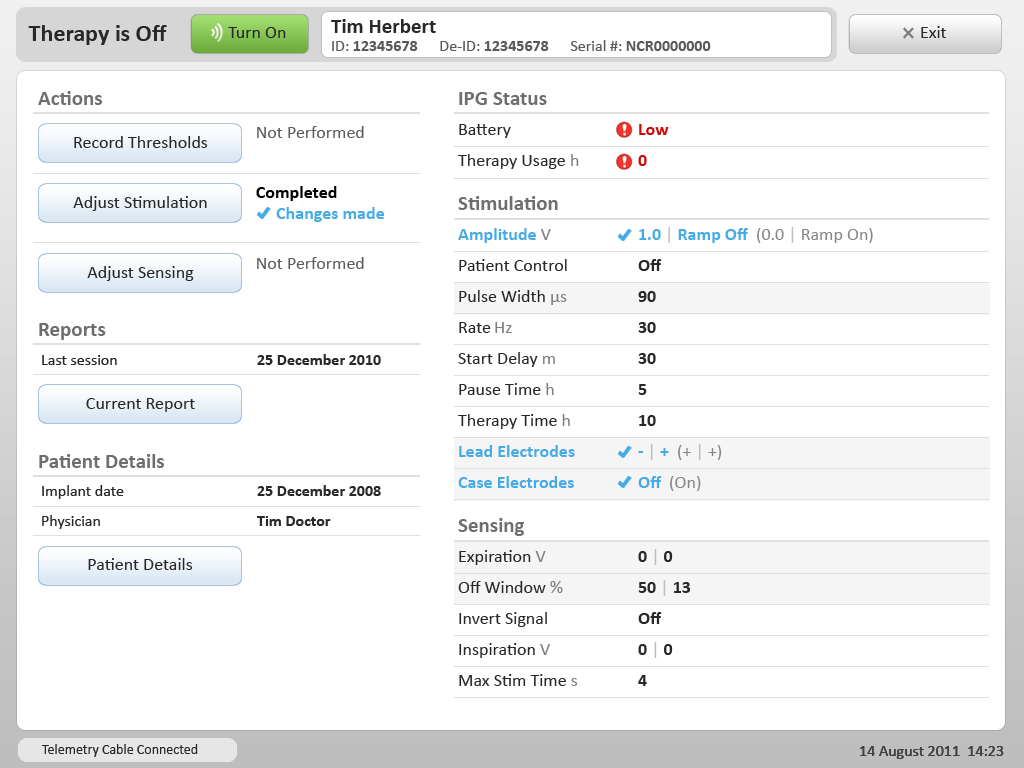Select the Amplitude parameter link

pyautogui.click(x=497, y=235)
